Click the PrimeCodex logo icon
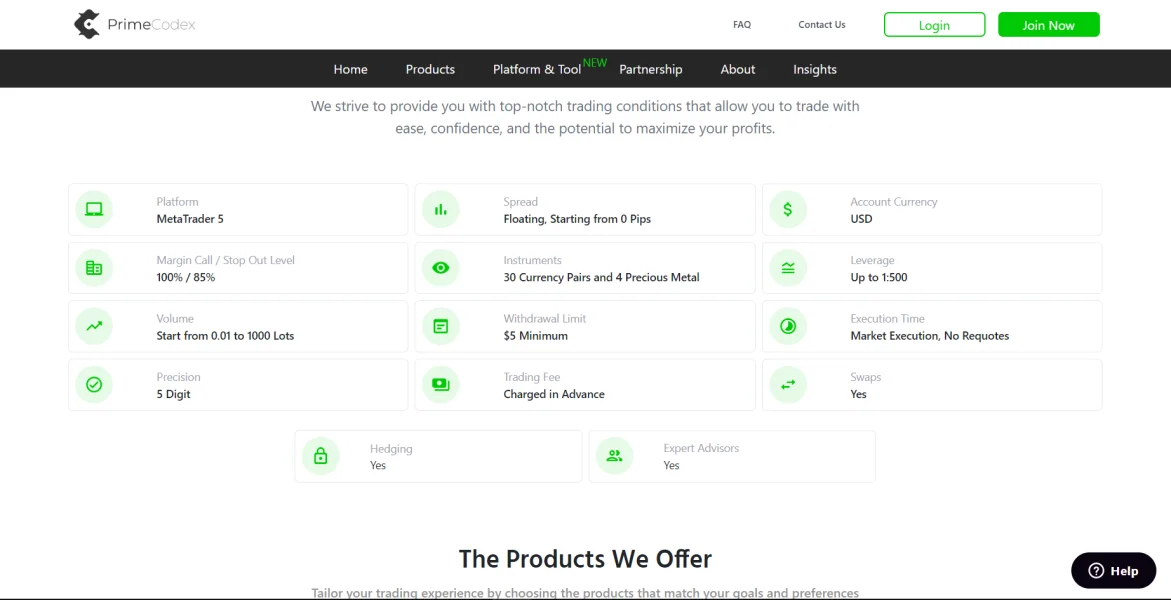The width and height of the screenshot is (1171, 600). click(x=87, y=24)
